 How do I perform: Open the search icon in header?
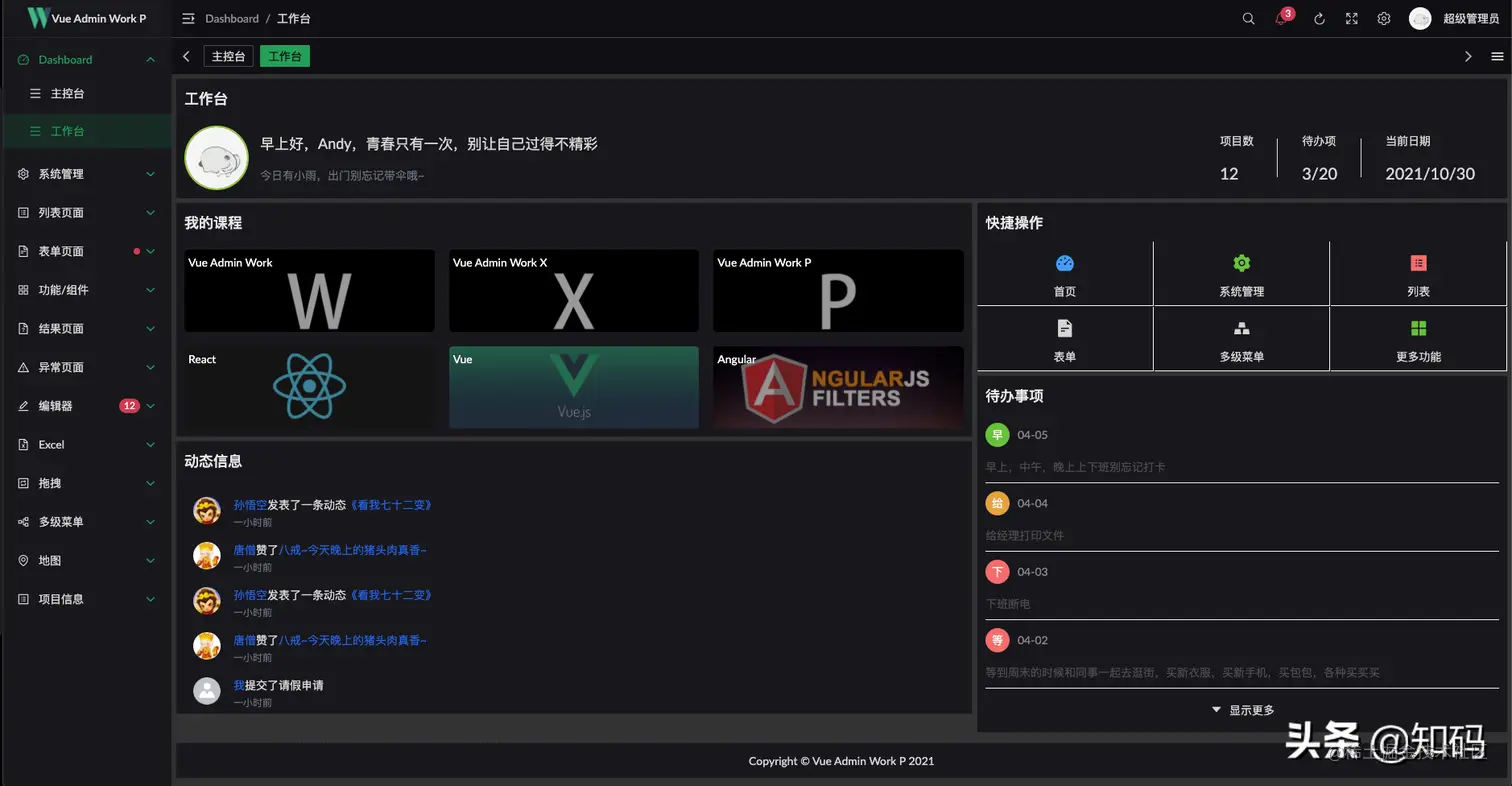pos(1248,19)
